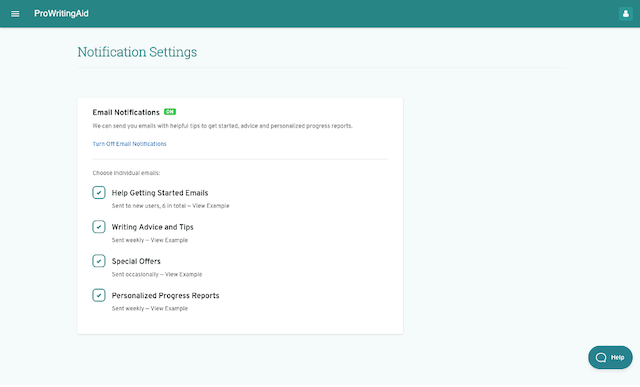Click the Special Offers label
640x387 pixels.
[x=136, y=261]
